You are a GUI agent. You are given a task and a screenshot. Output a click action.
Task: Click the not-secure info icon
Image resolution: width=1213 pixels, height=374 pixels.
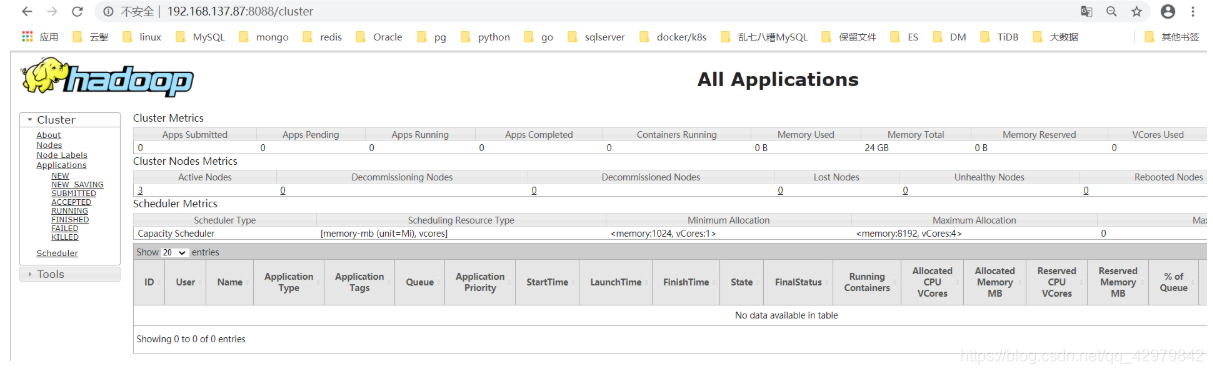point(108,12)
